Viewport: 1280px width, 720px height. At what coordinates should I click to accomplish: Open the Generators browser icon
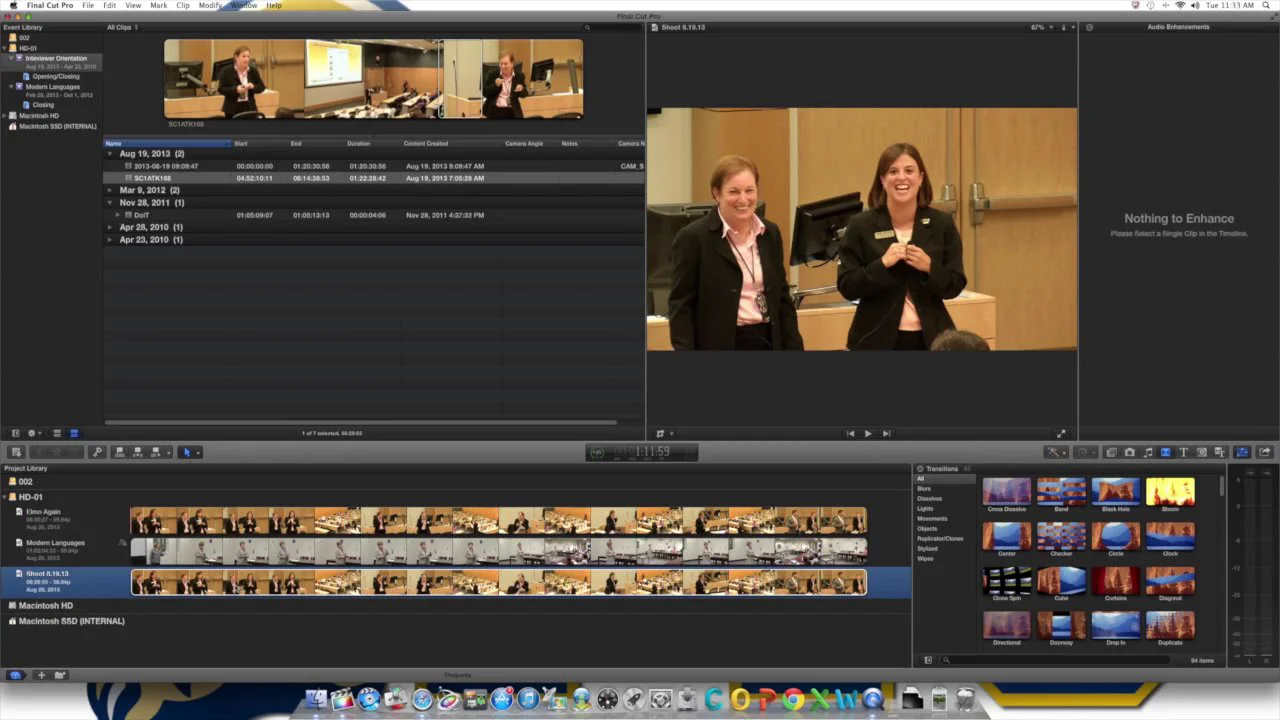pyautogui.click(x=1202, y=452)
